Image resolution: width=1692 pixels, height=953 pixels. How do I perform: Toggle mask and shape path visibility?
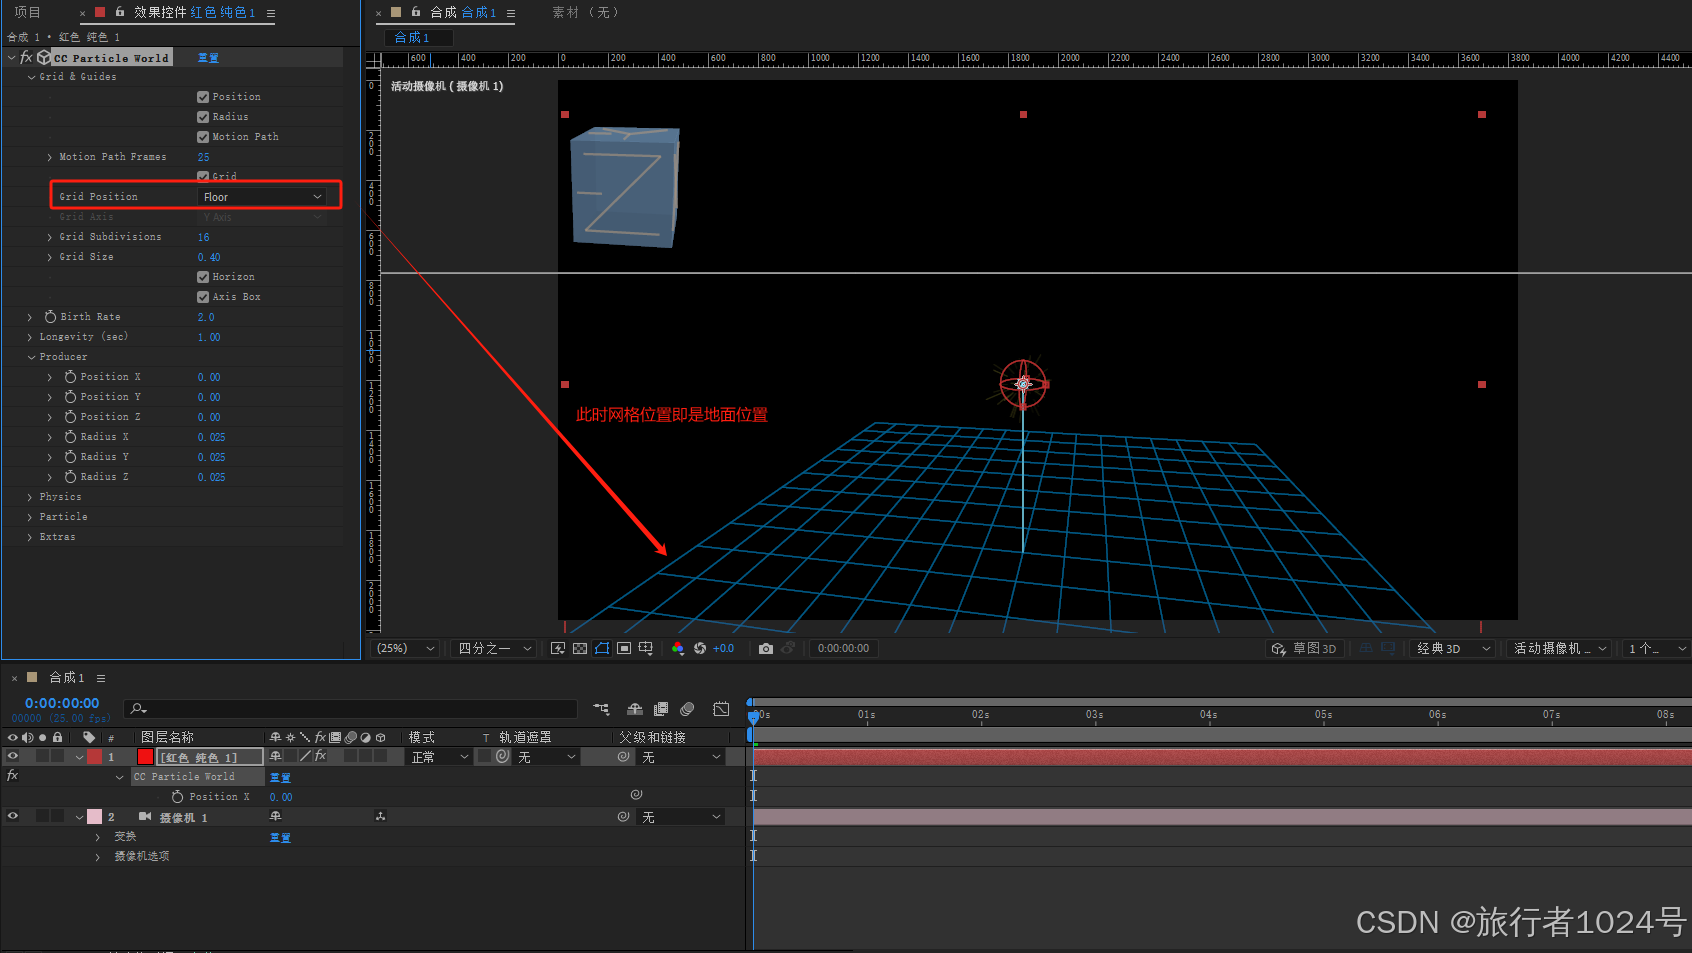[602, 649]
